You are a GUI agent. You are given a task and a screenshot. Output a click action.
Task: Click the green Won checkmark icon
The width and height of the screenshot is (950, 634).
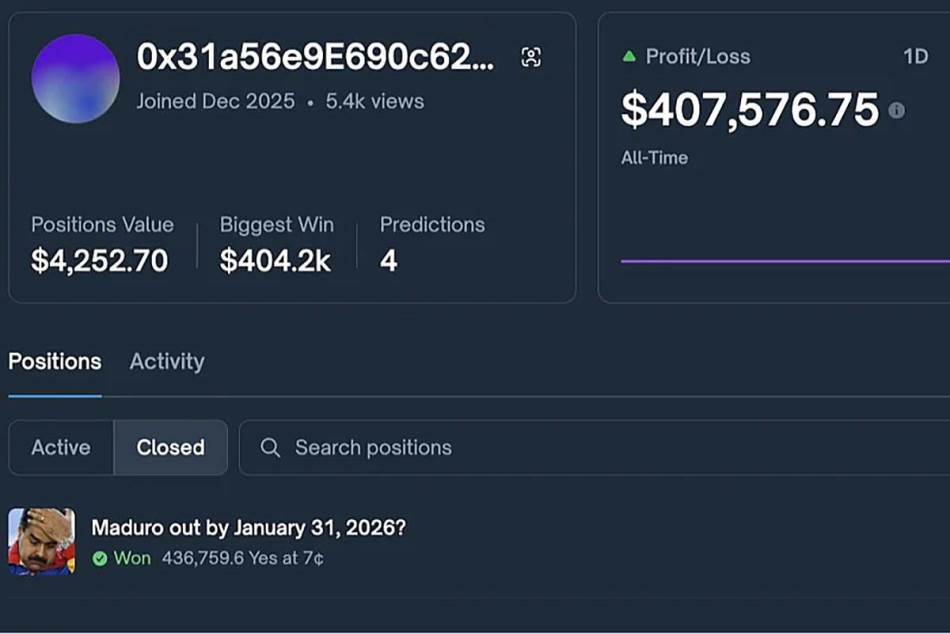point(100,559)
